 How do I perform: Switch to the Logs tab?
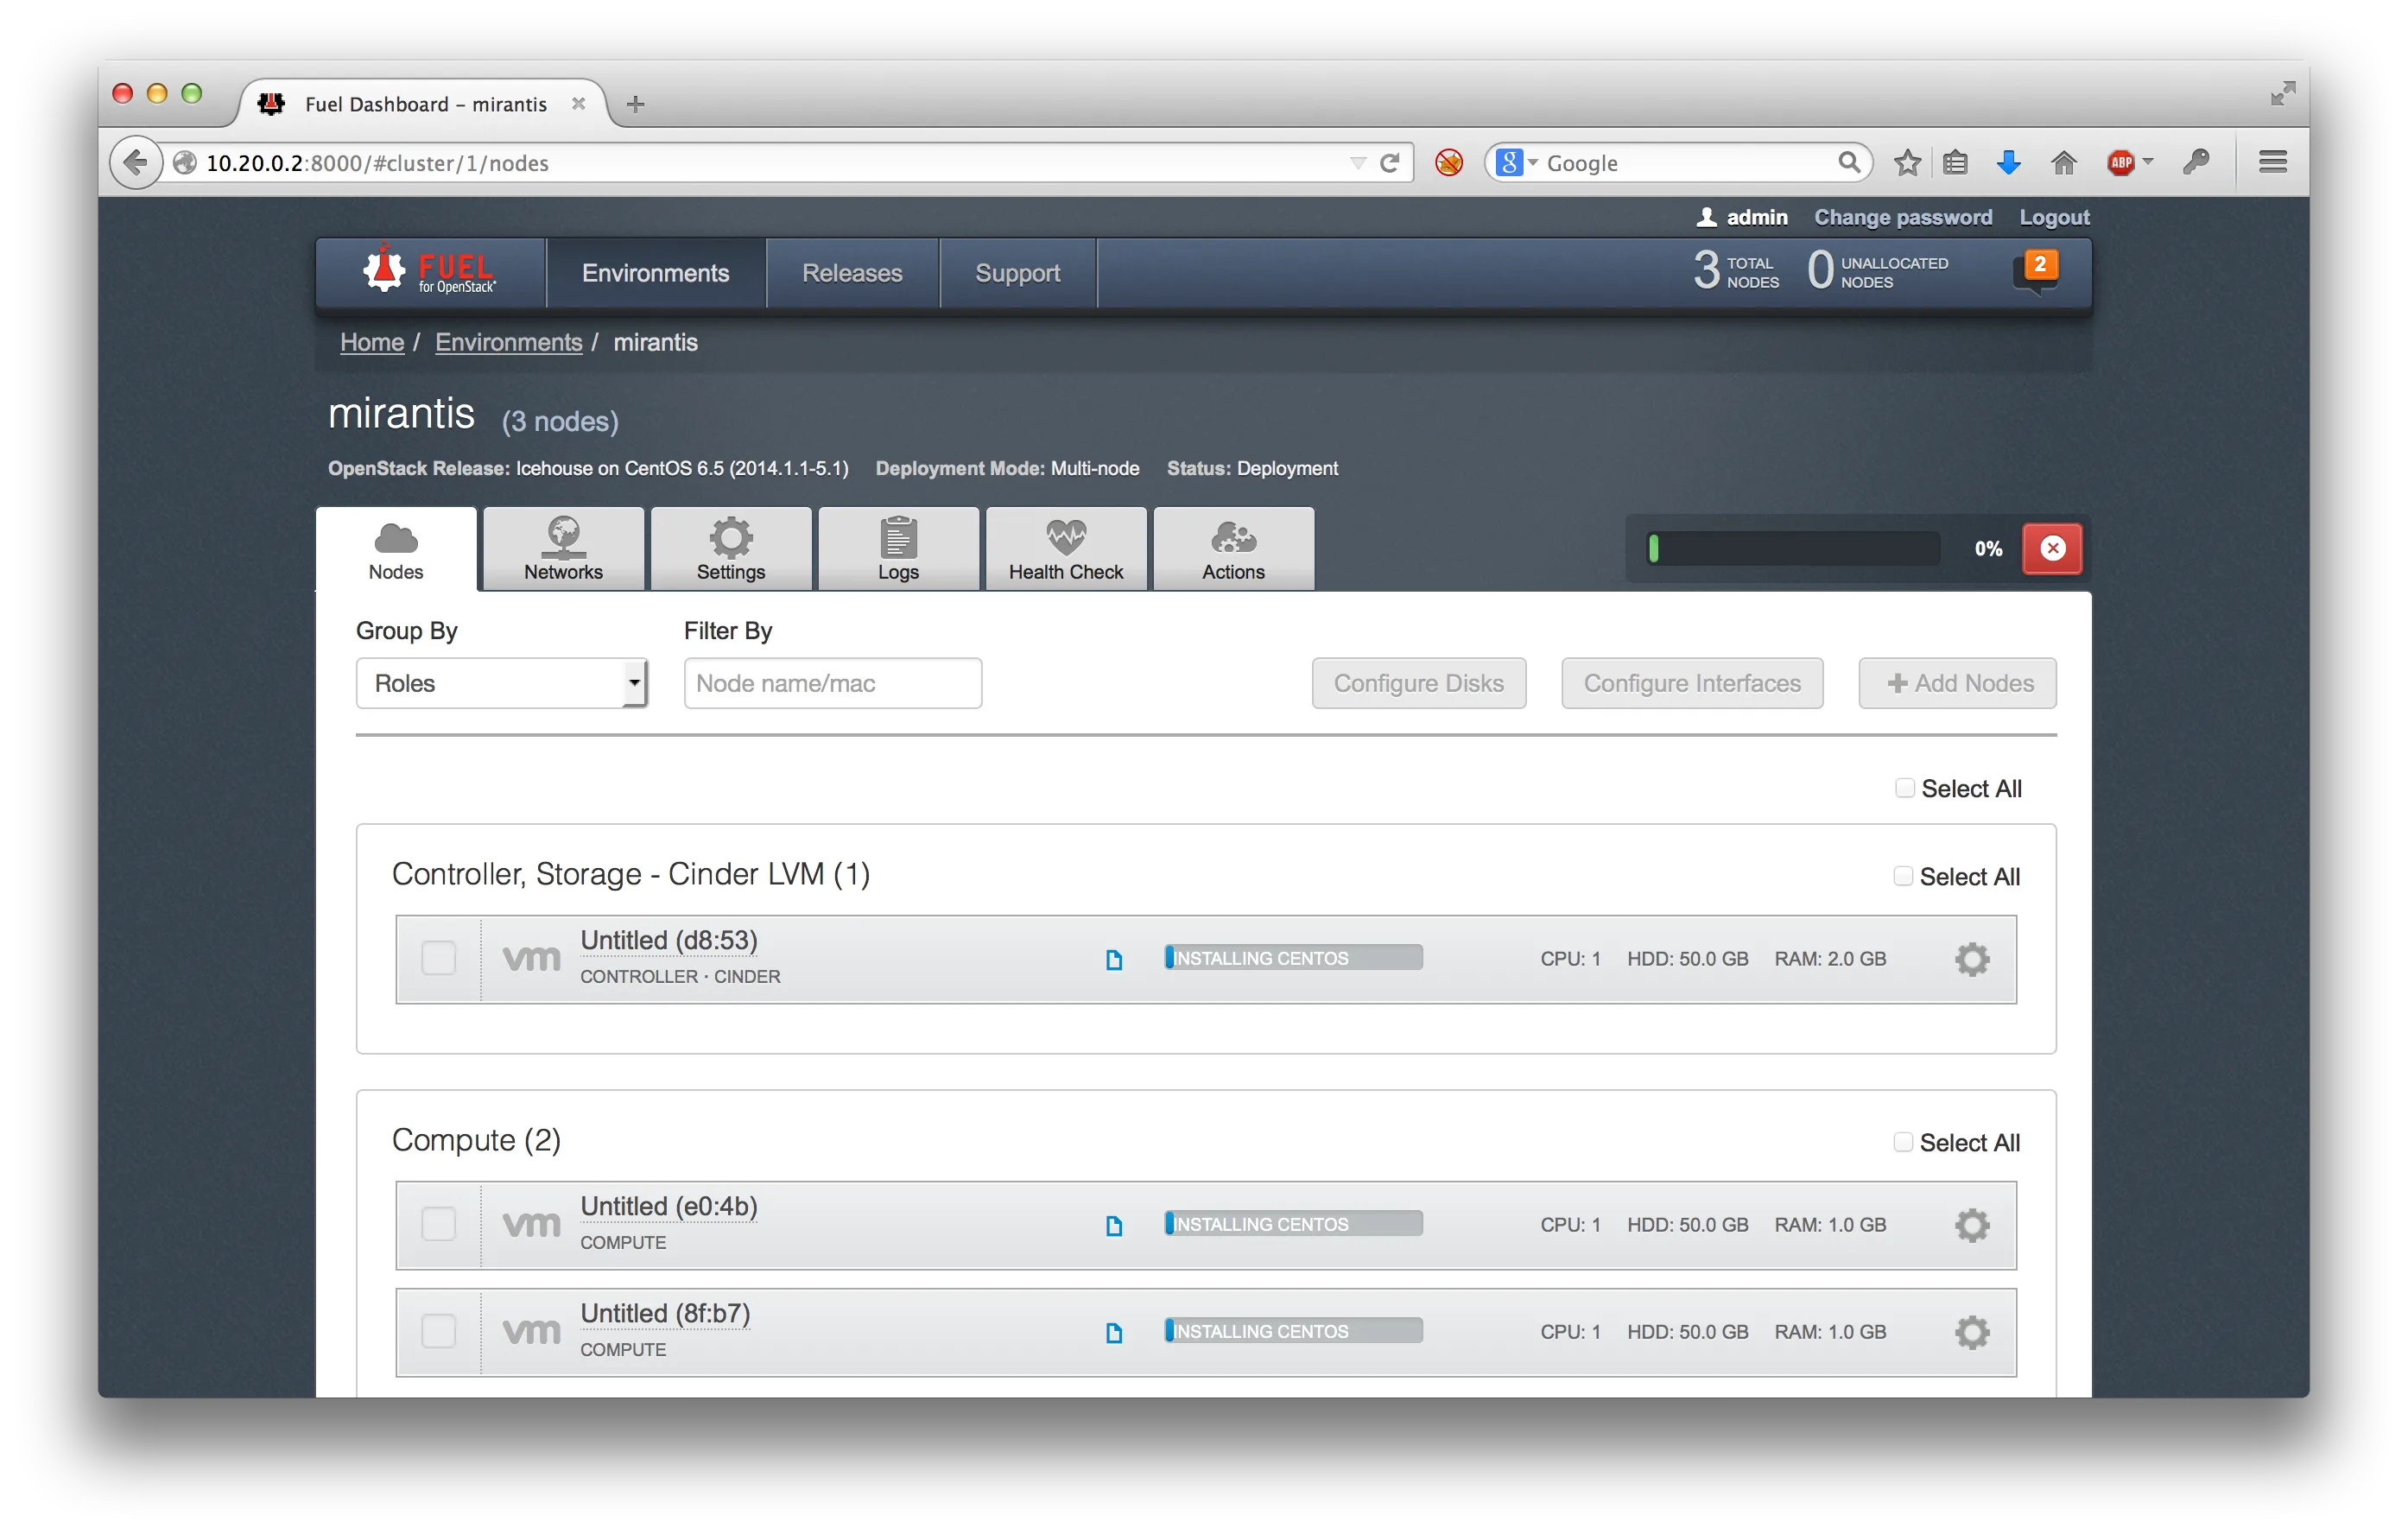(898, 549)
